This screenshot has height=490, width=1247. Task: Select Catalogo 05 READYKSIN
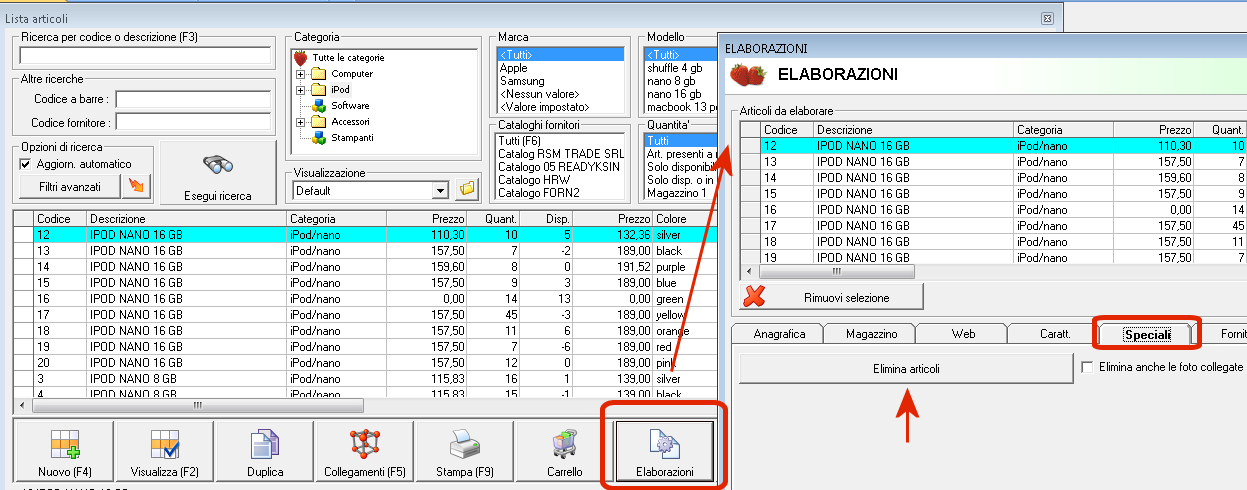pos(559,167)
